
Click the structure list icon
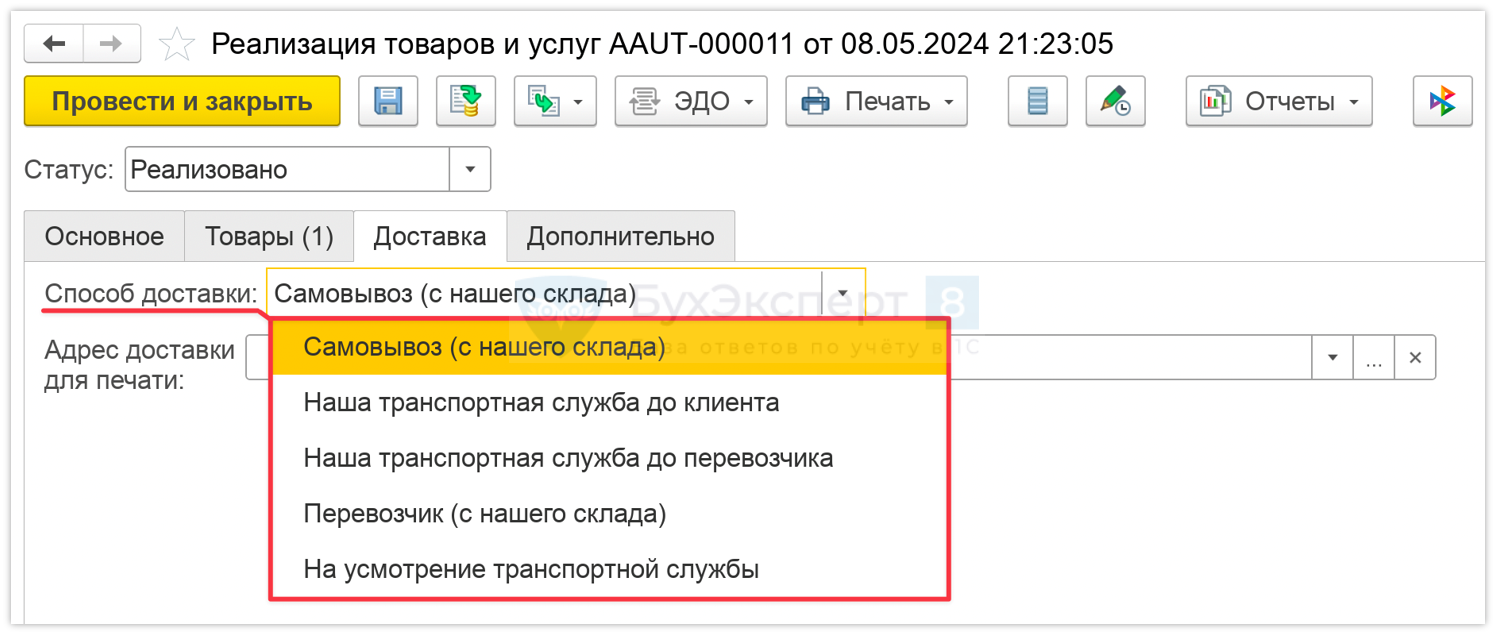tap(1037, 101)
